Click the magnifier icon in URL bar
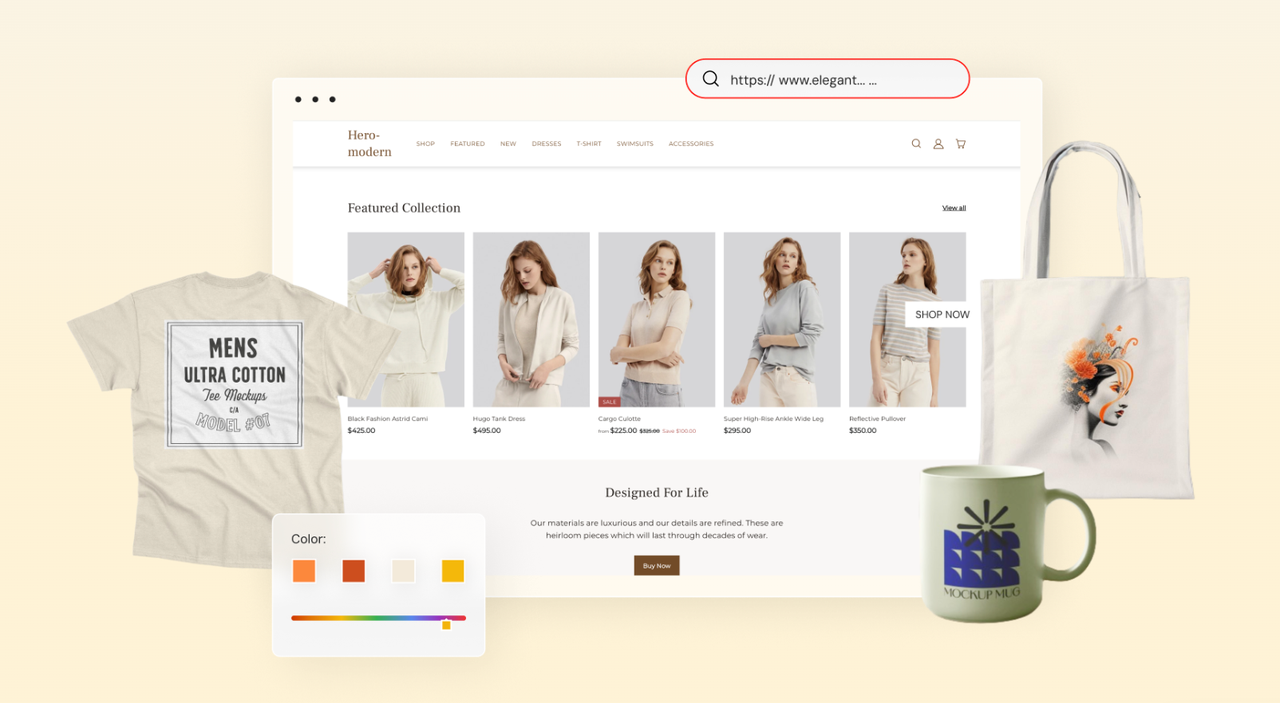This screenshot has width=1280, height=703. pyautogui.click(x=711, y=79)
